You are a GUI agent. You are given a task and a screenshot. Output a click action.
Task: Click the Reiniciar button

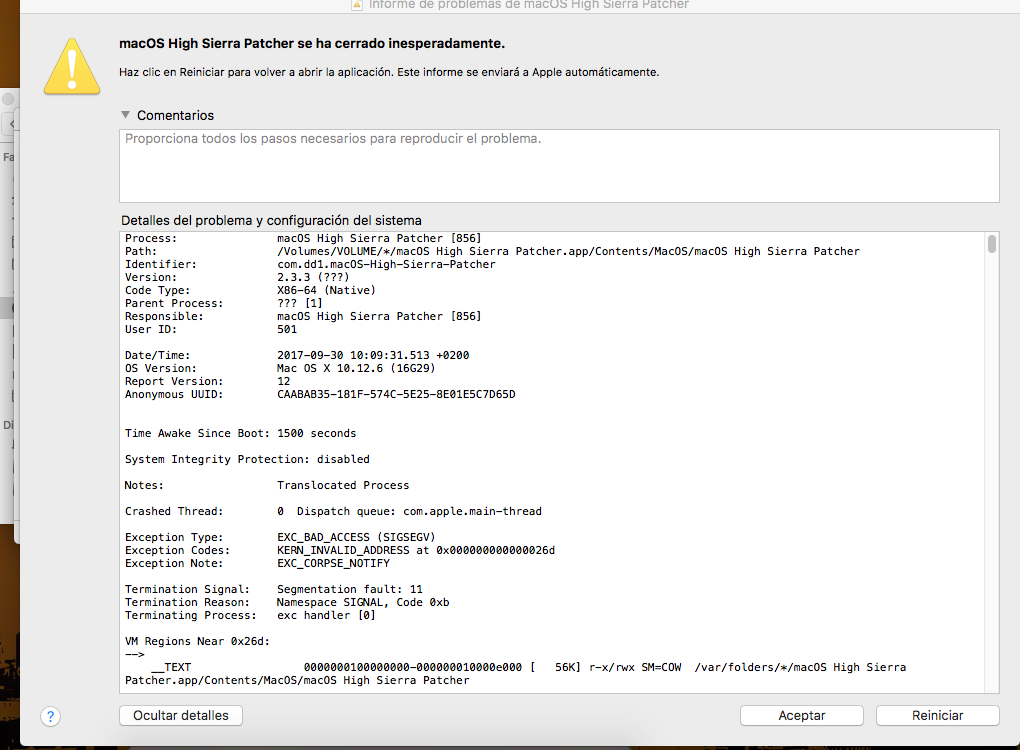(x=937, y=716)
